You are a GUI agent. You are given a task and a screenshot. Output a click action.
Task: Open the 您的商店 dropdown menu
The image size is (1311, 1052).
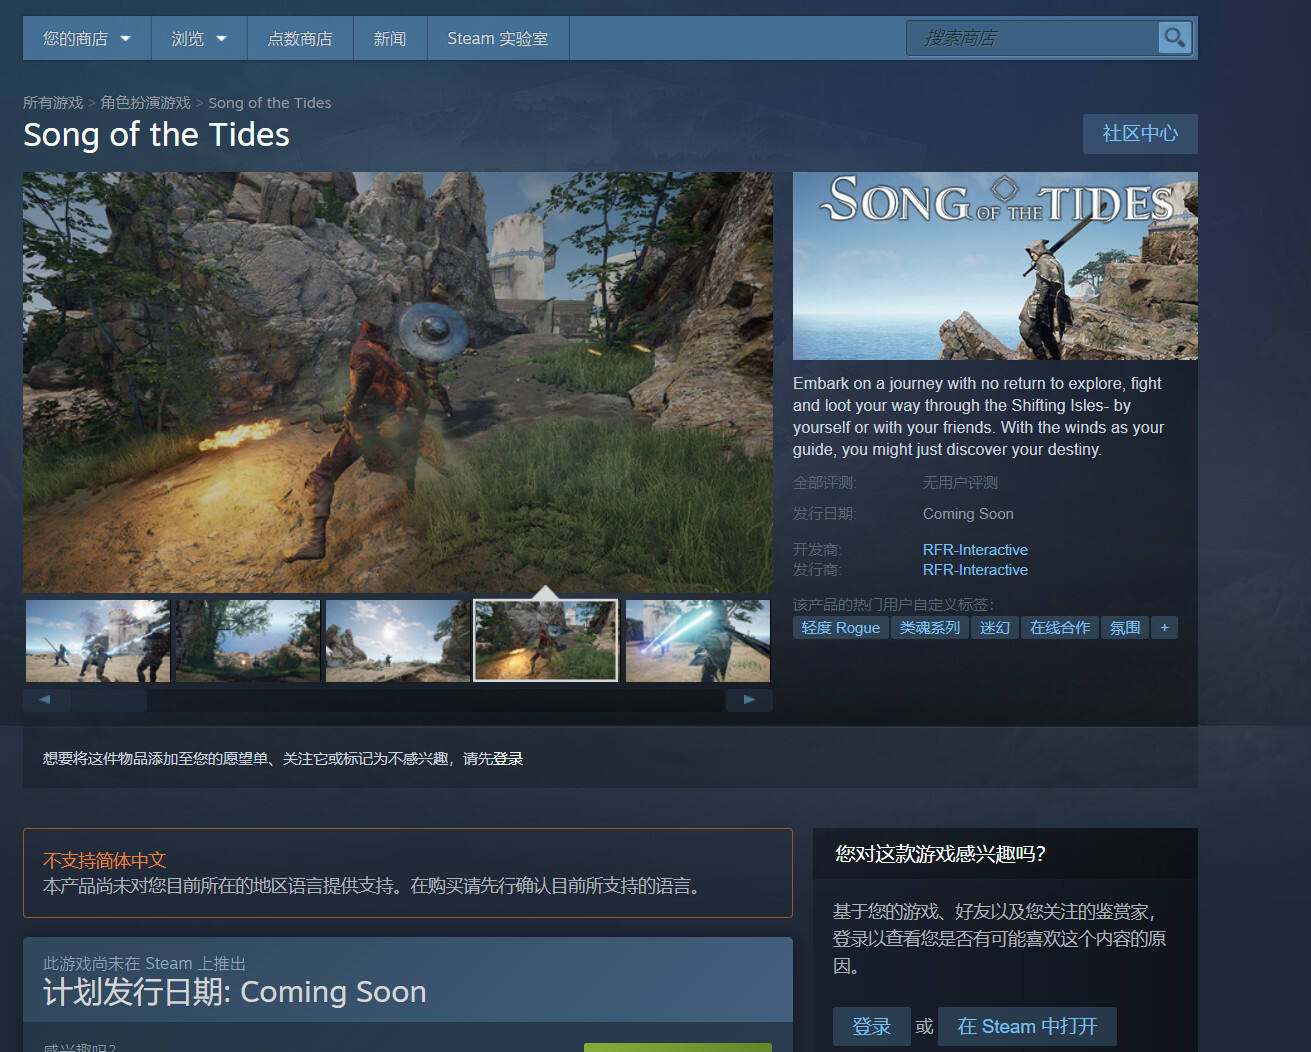click(87, 38)
